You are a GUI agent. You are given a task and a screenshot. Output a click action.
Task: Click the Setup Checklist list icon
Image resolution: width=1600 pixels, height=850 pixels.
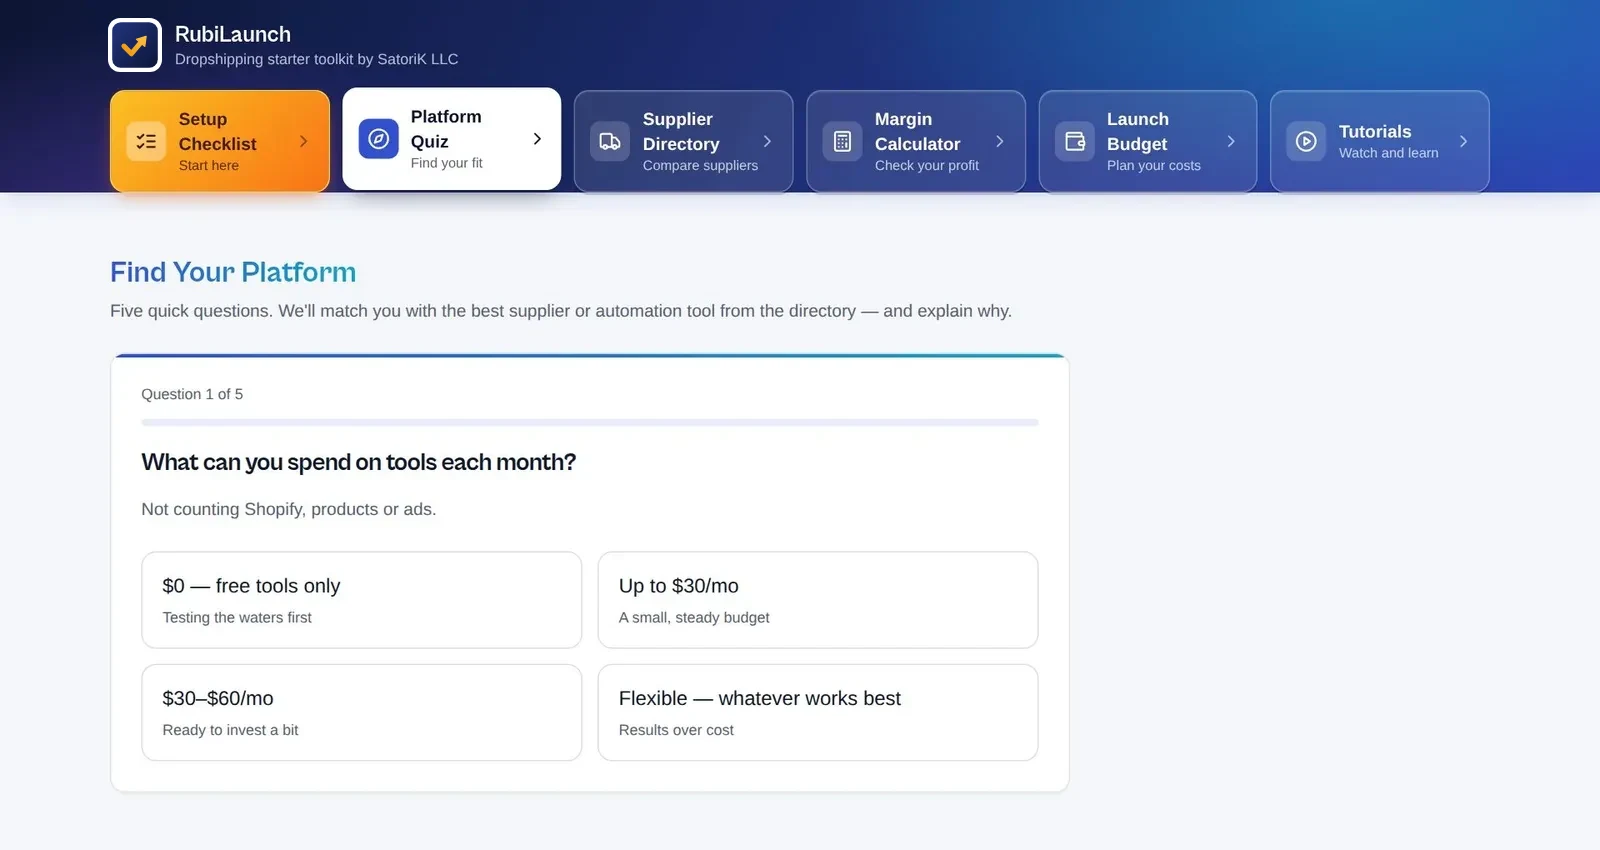146,141
